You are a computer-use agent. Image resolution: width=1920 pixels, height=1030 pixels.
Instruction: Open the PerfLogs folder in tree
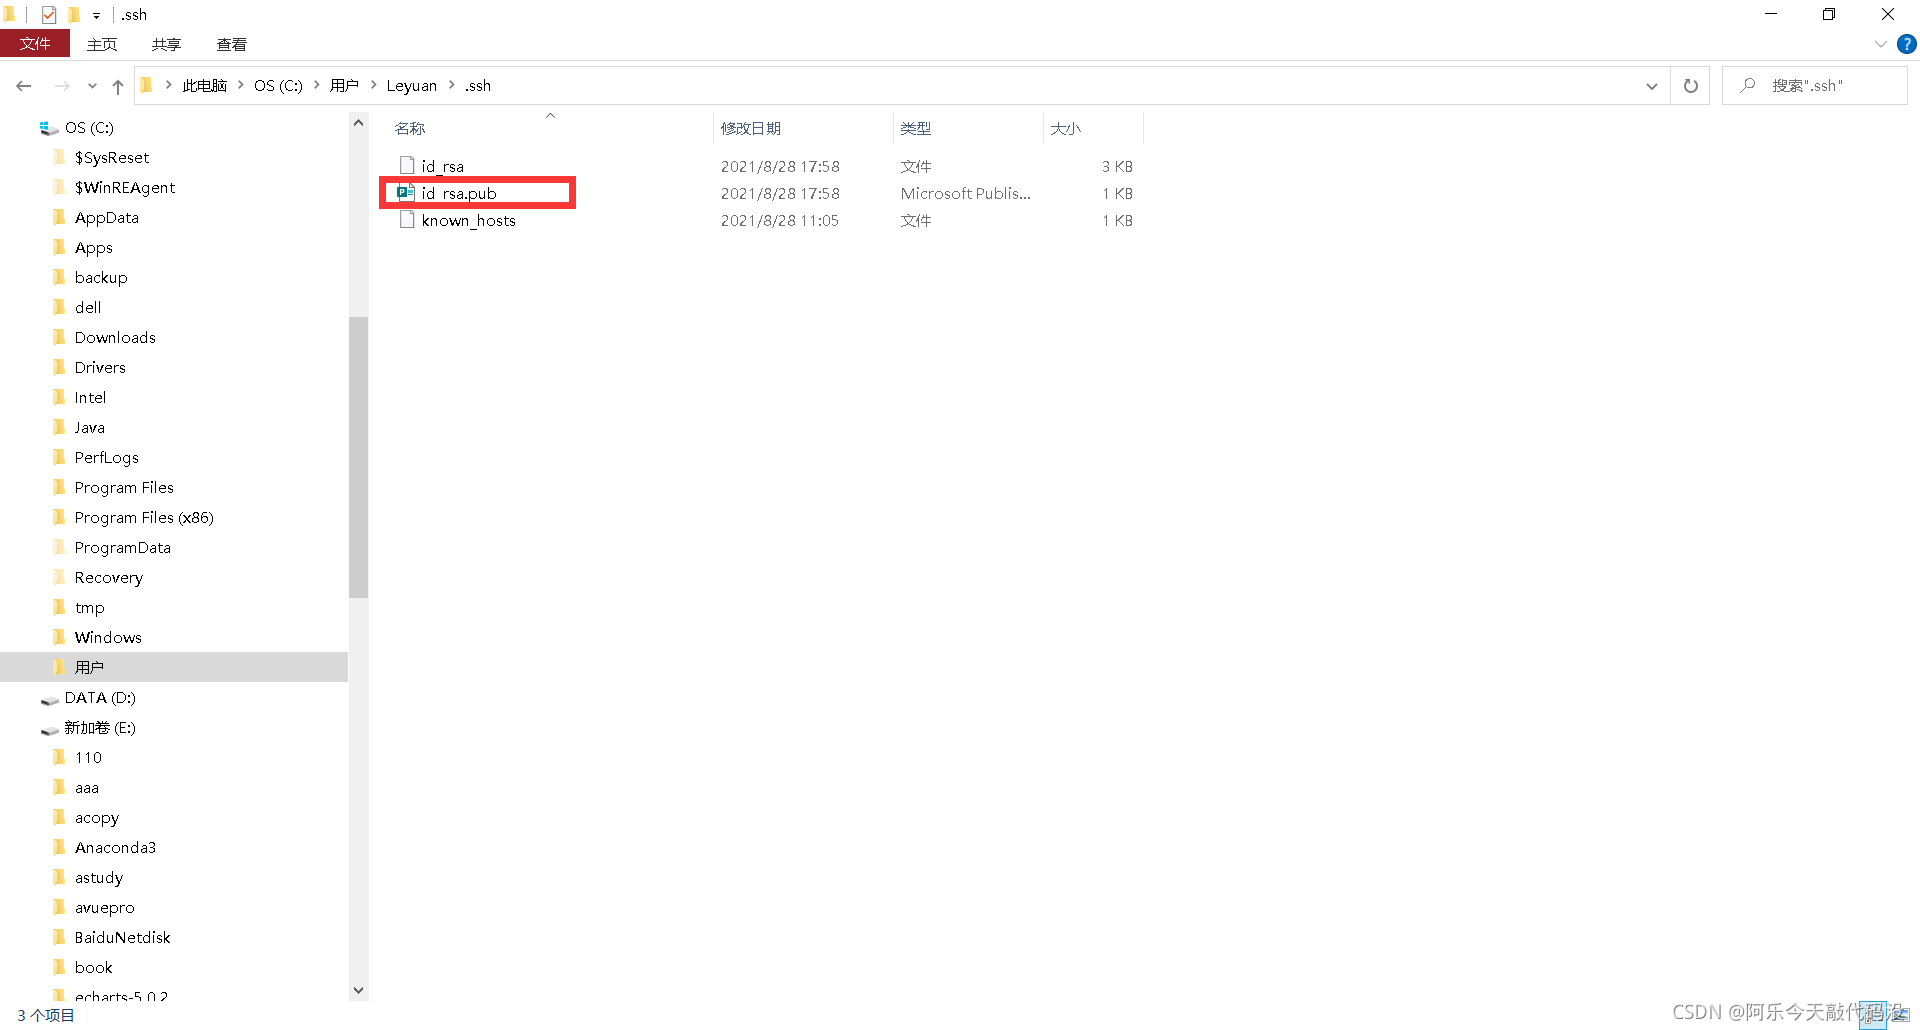click(107, 458)
